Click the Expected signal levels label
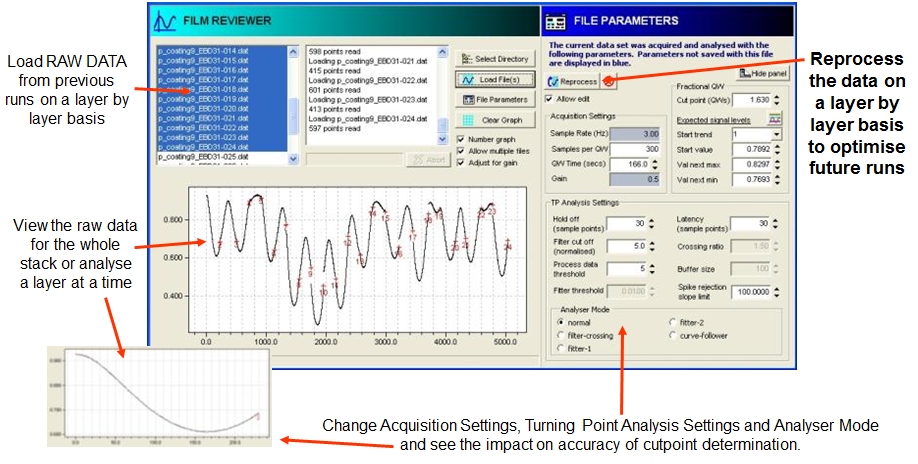The image size is (918, 464). [713, 120]
